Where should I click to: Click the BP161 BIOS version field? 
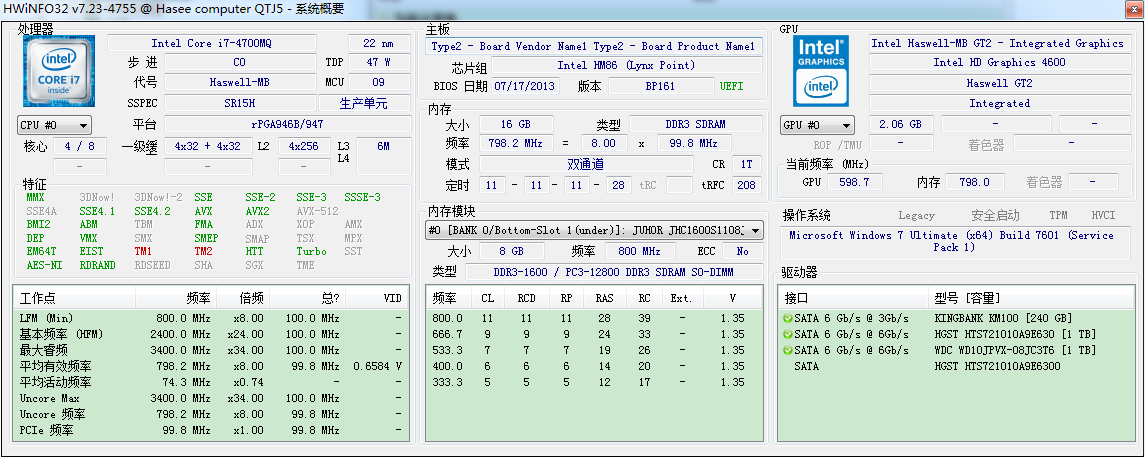click(x=660, y=85)
